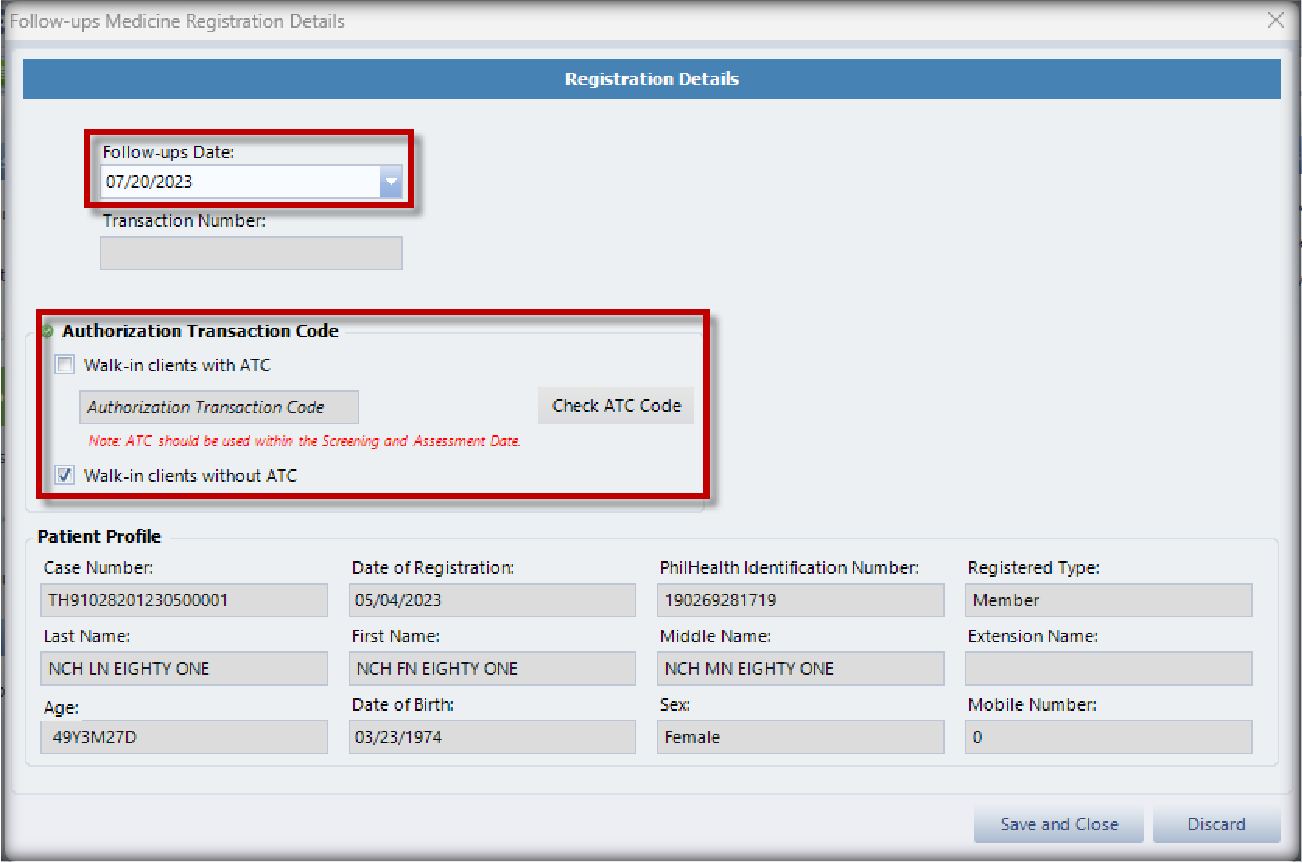This screenshot has width=1302, height=863.
Task: Enable Walk-in clients with ATC checkbox
Action: (66, 365)
